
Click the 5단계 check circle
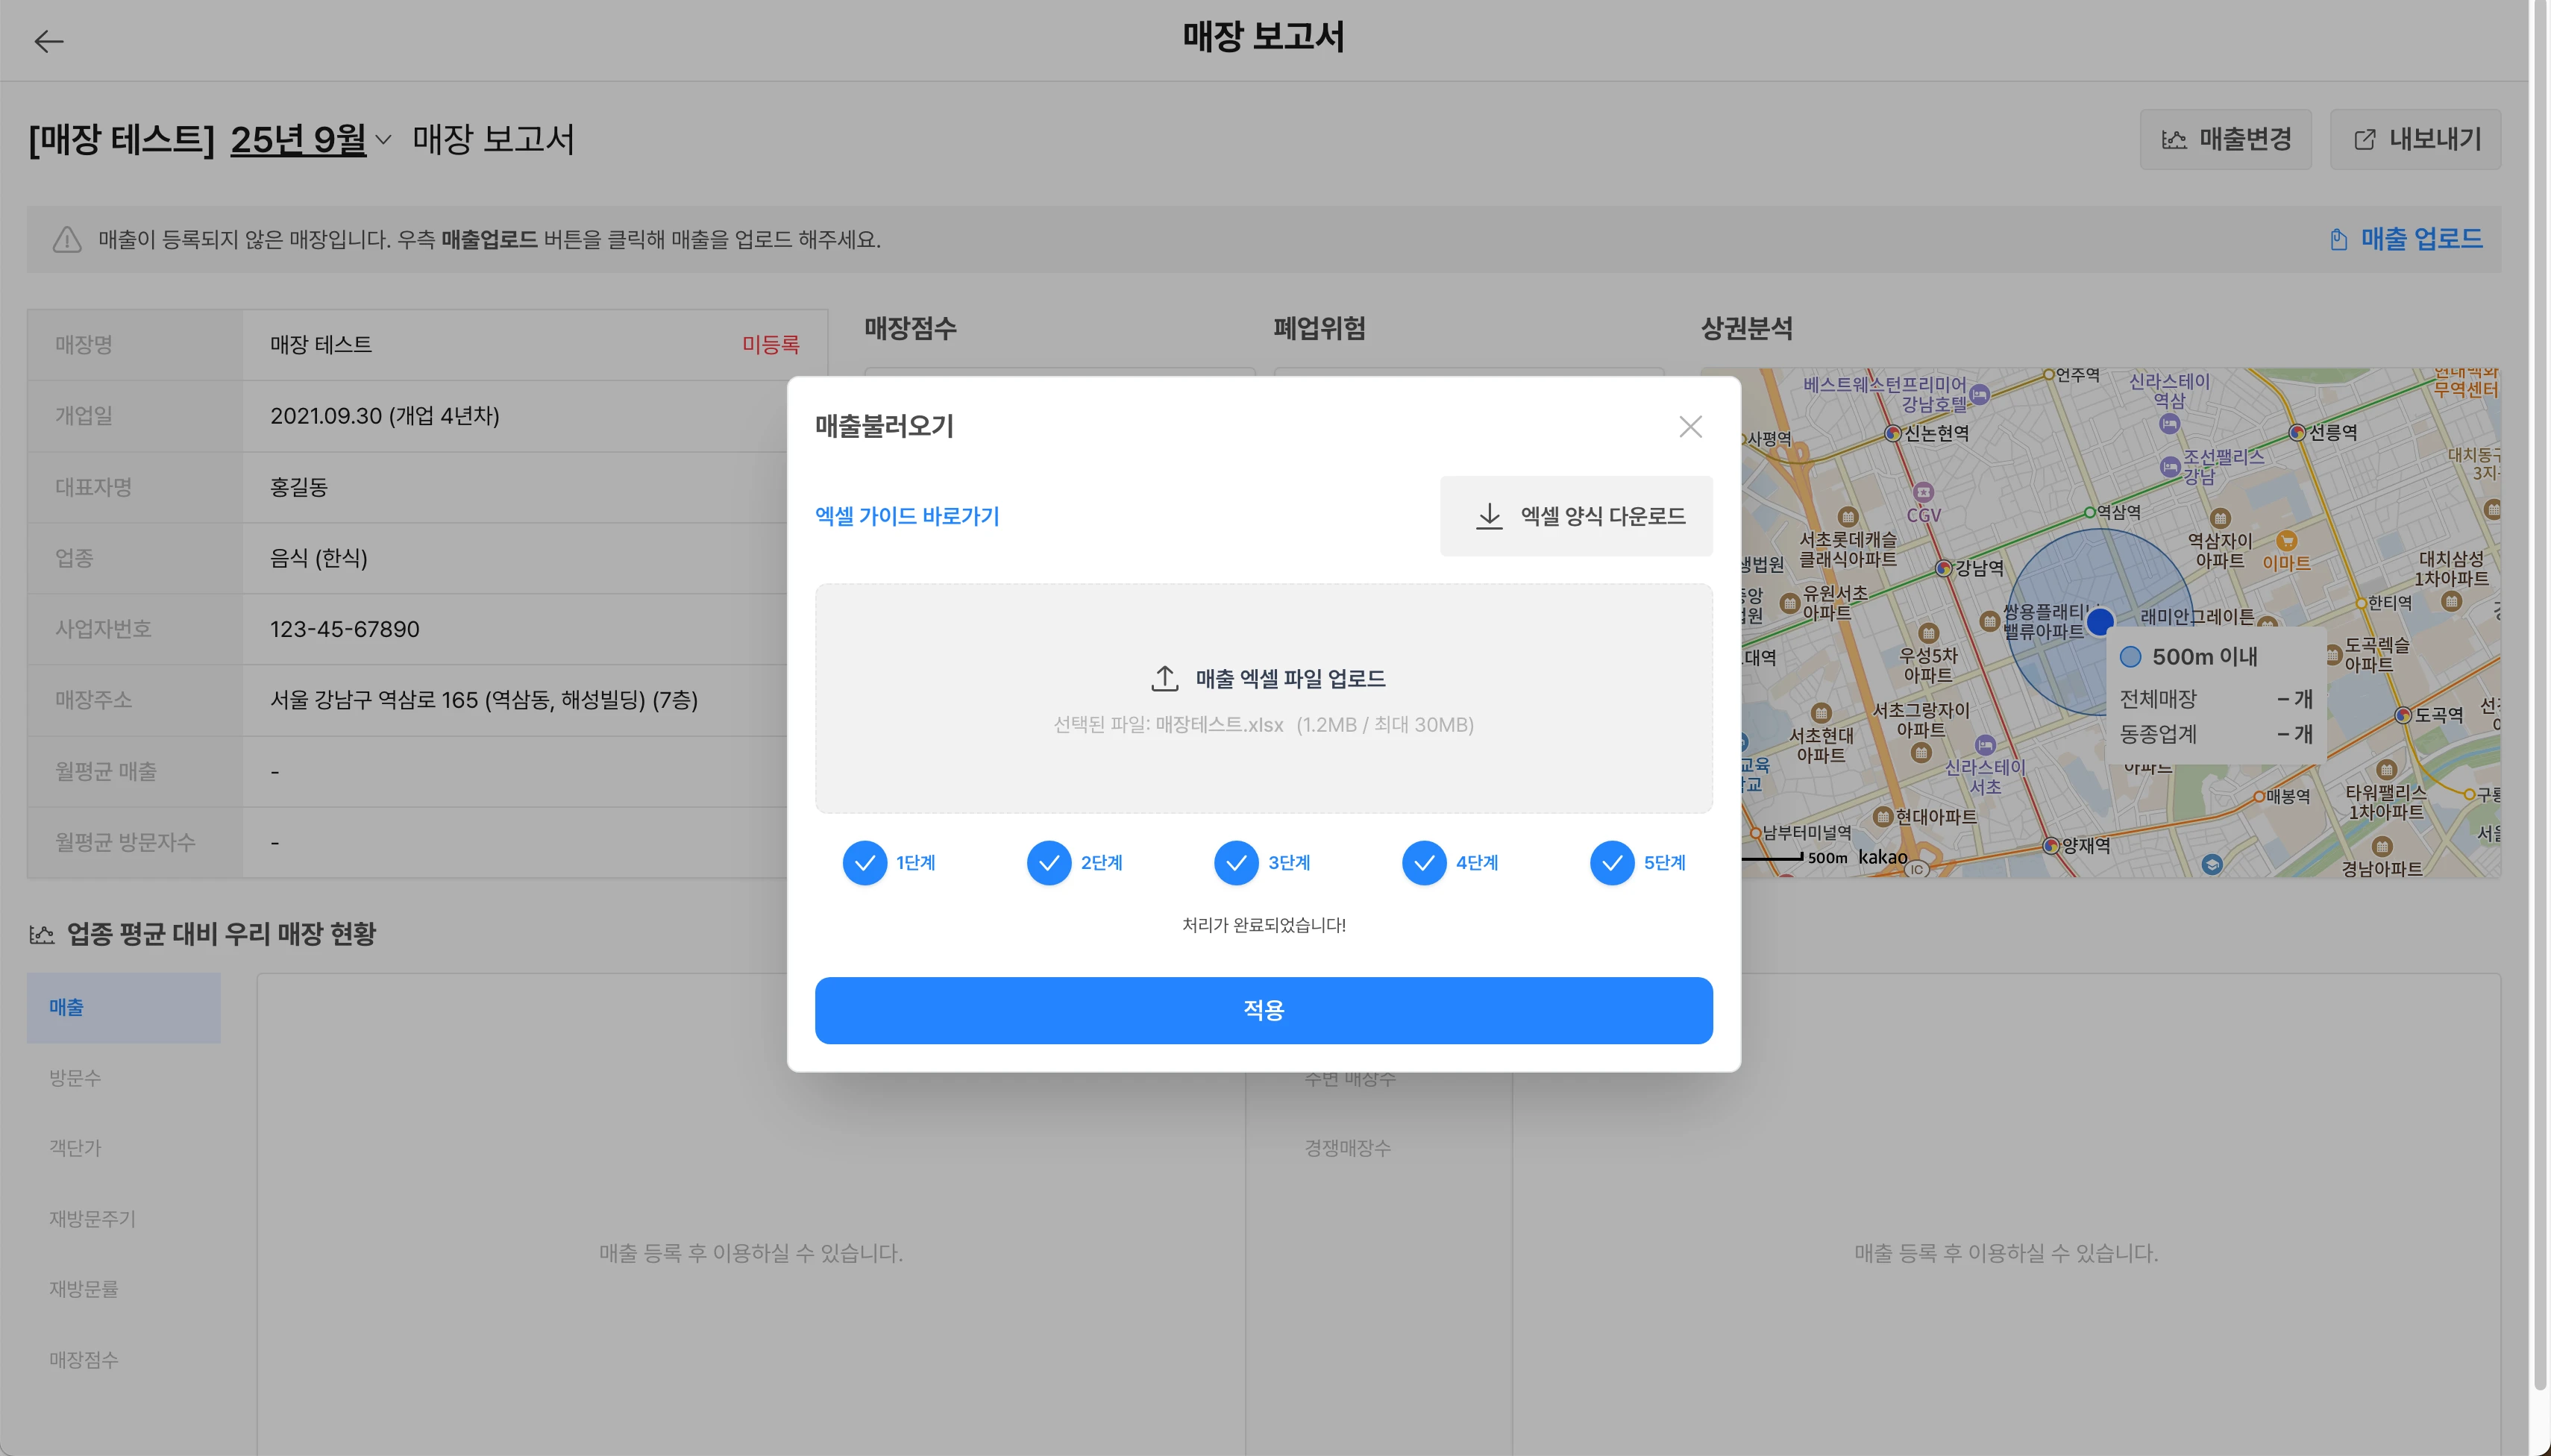(x=1612, y=863)
